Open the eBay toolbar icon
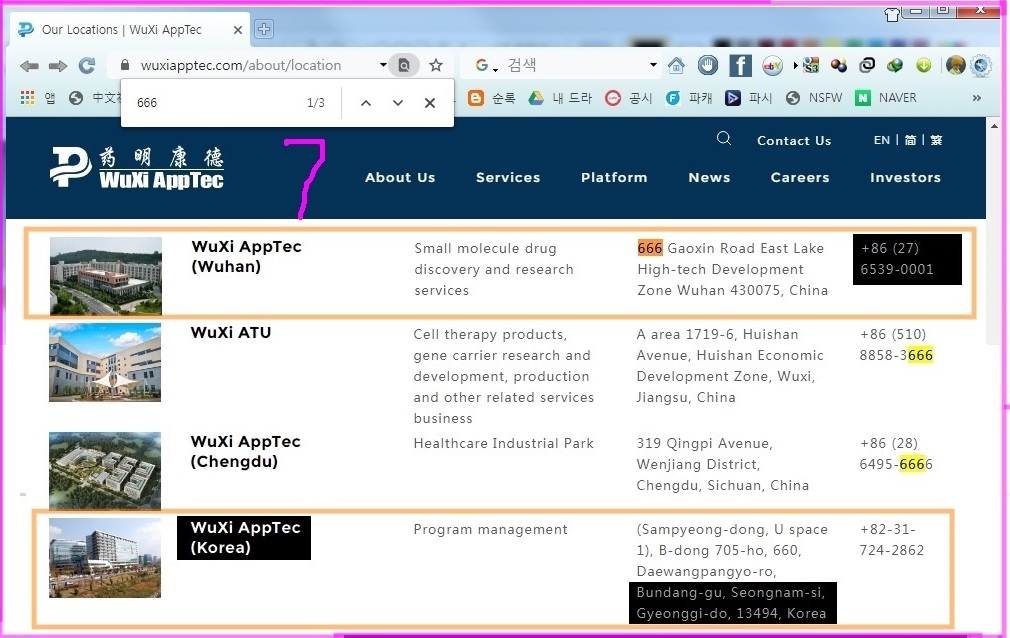Screen dimensions: 1010x638 [x=772, y=65]
